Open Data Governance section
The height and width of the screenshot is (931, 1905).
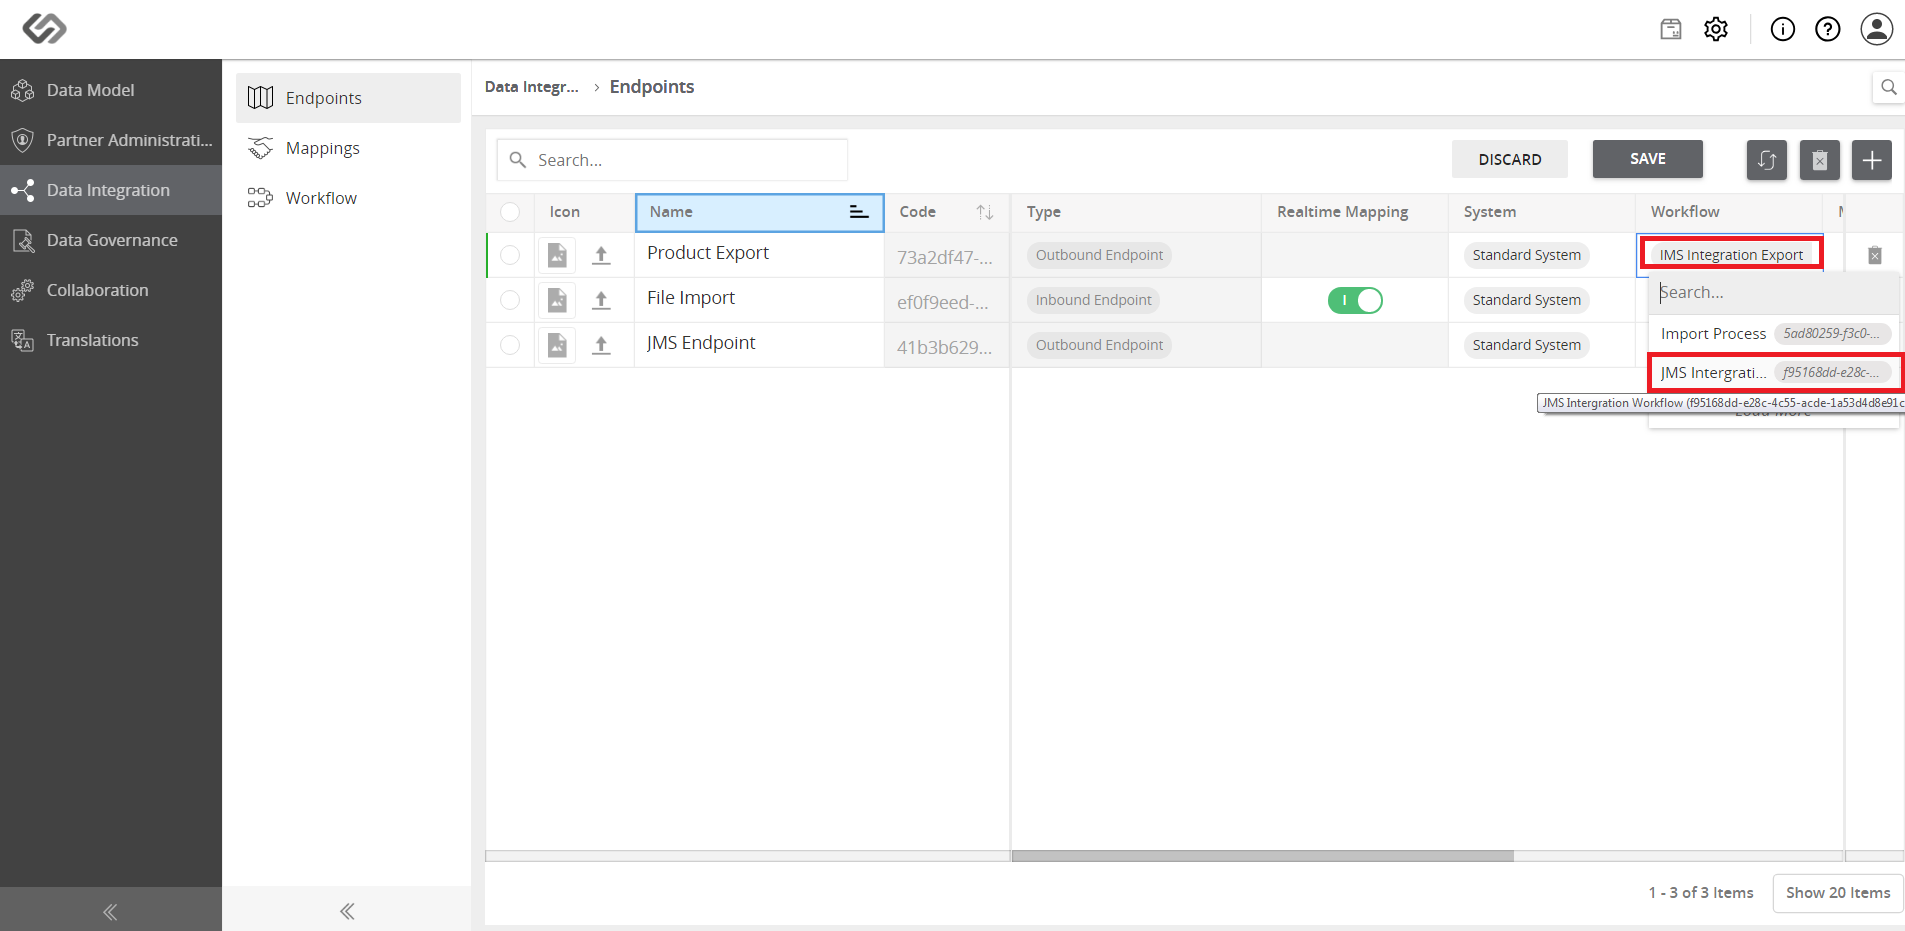point(111,240)
